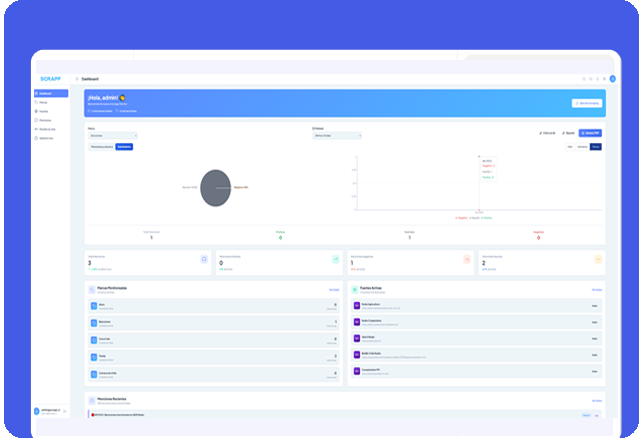Click the Generar PDF button

click(x=591, y=132)
